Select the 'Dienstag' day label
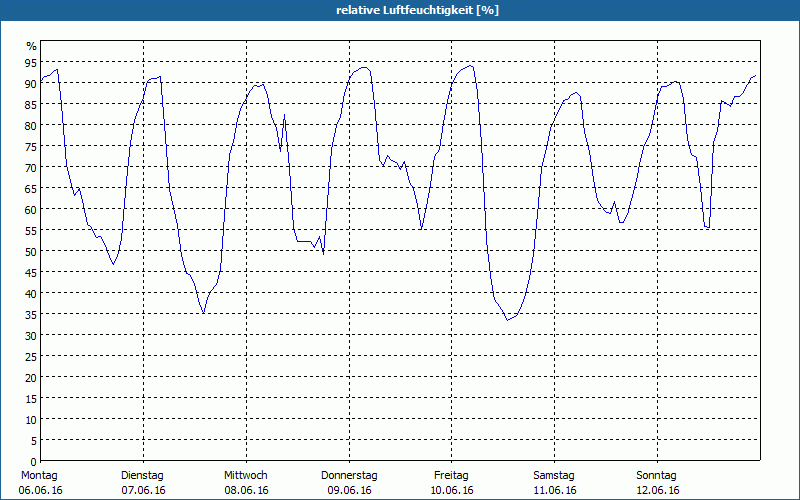The image size is (800, 500). click(142, 476)
